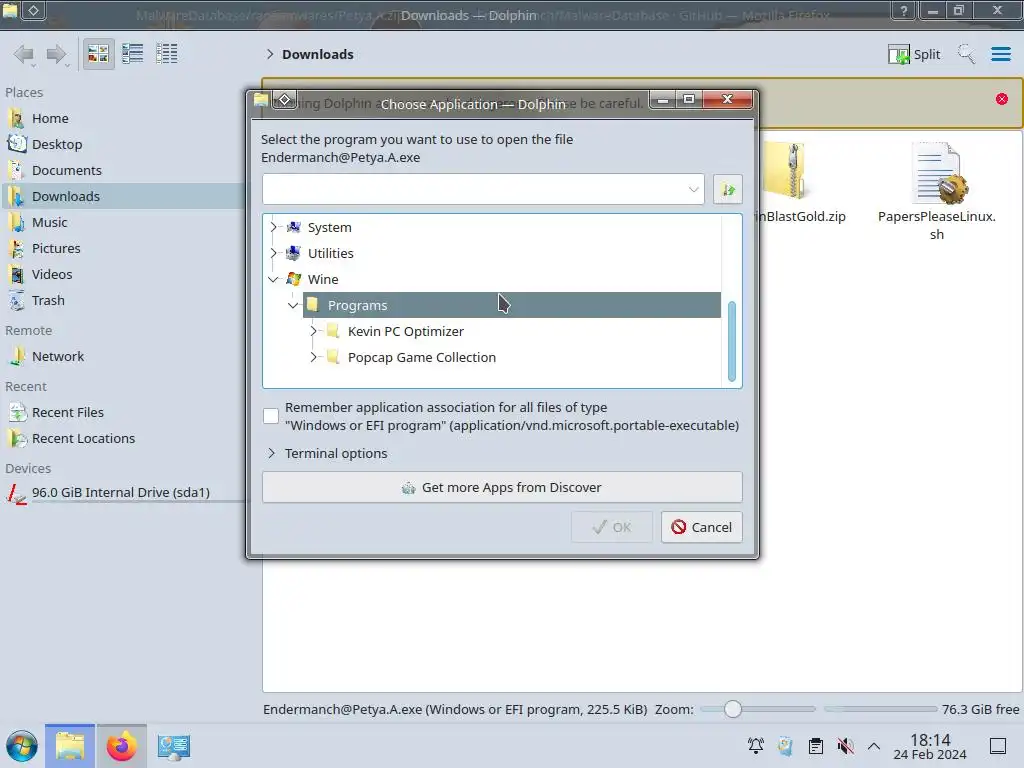Expand the System category

[273, 227]
